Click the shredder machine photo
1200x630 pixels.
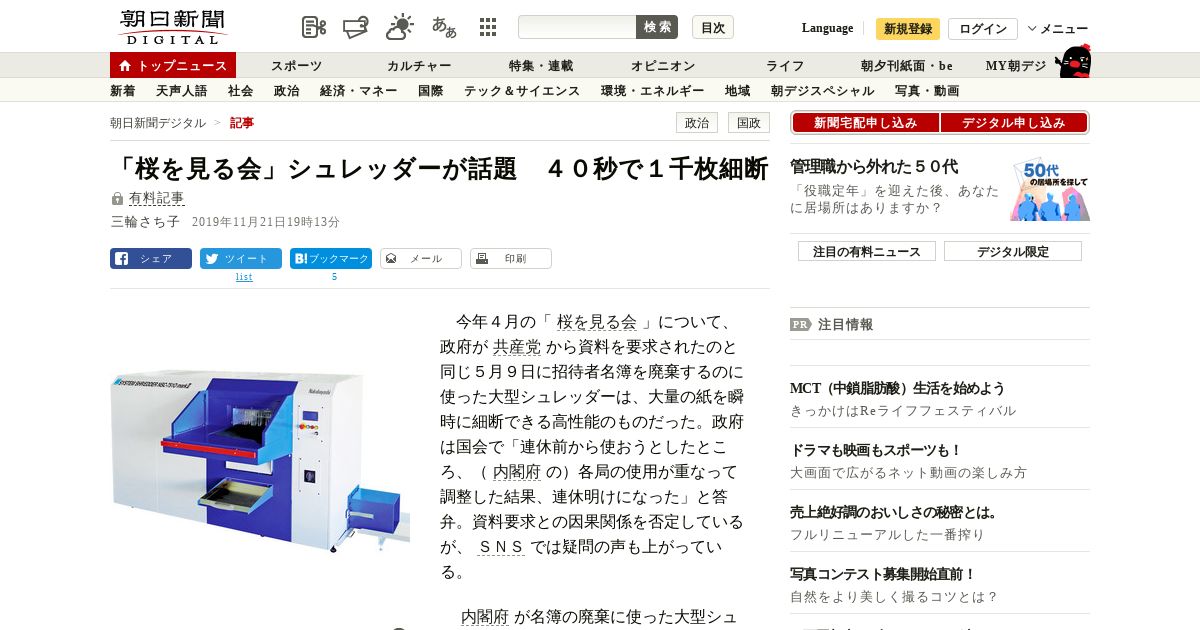click(x=260, y=459)
